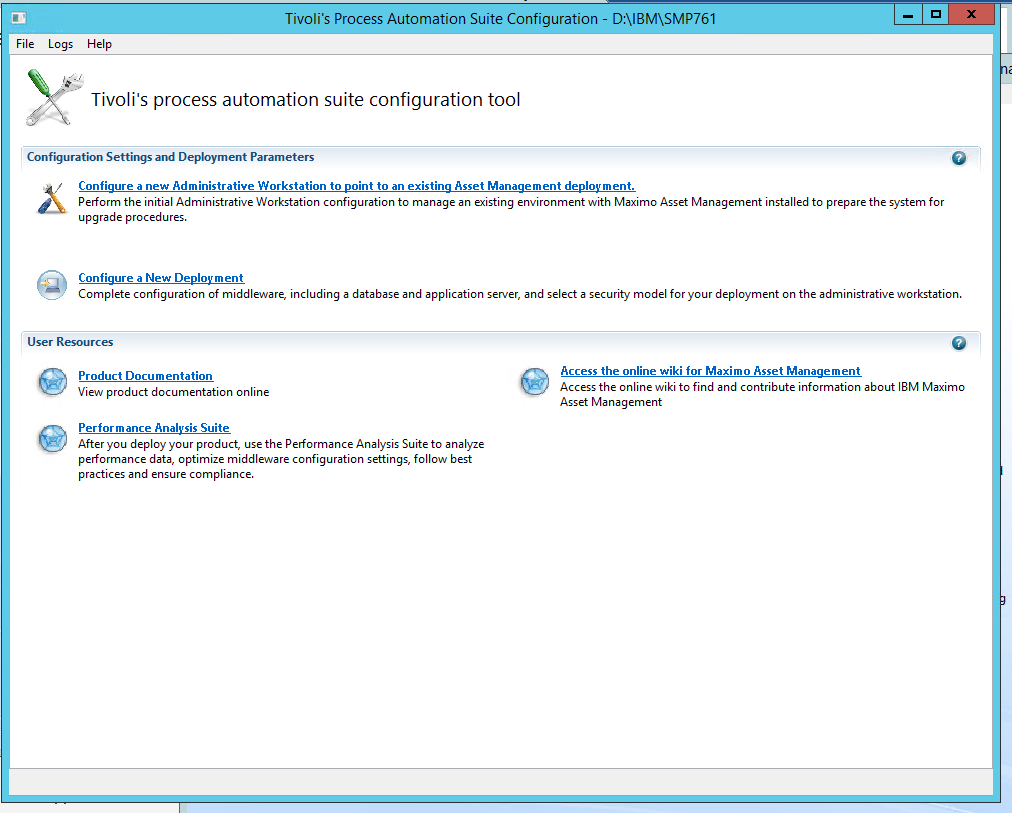Open help for the User Resources section
1012x813 pixels.
(x=958, y=342)
